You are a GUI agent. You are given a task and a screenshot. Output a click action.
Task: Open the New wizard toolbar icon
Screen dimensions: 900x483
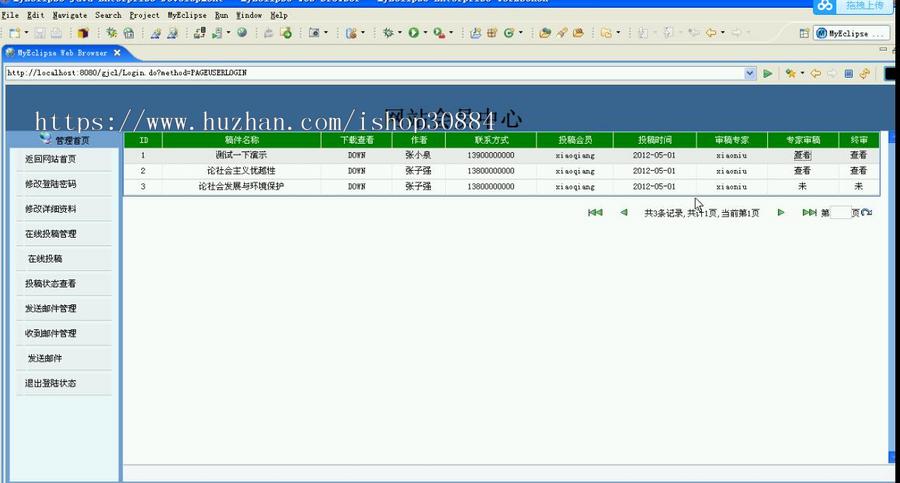pyautogui.click(x=14, y=33)
